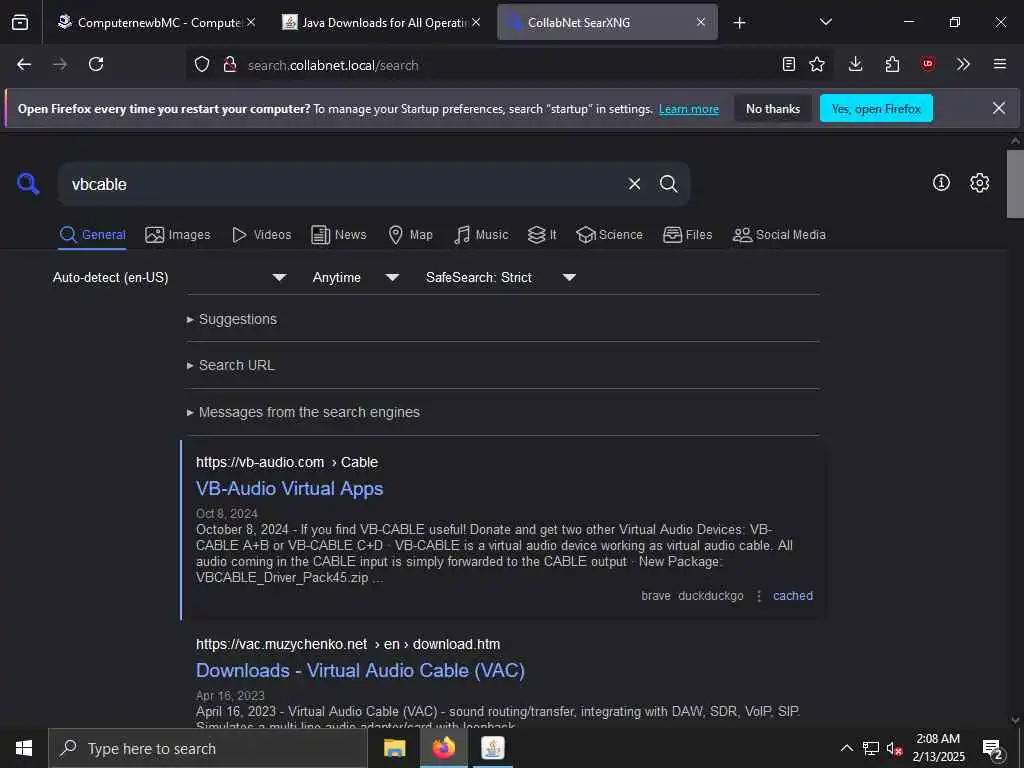1024x768 pixels.
Task: Select the News search category
Action: (338, 234)
